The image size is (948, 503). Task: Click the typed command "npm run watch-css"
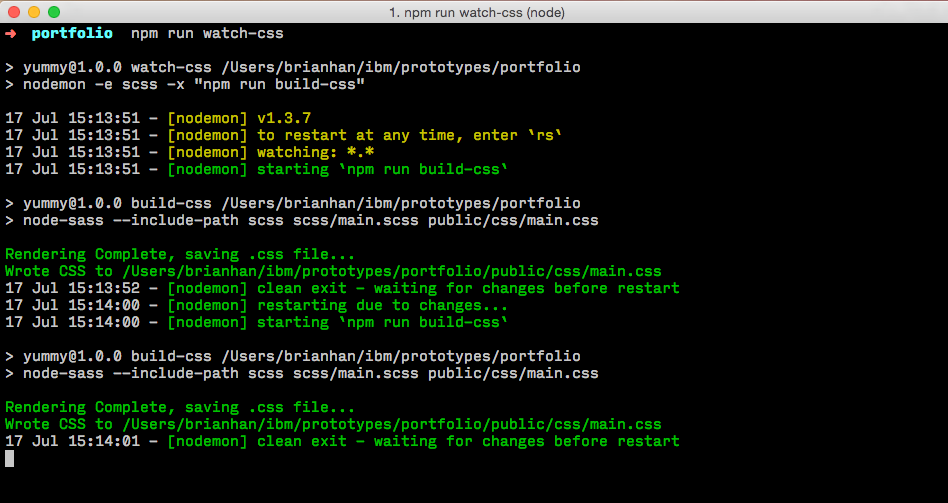tap(207, 33)
